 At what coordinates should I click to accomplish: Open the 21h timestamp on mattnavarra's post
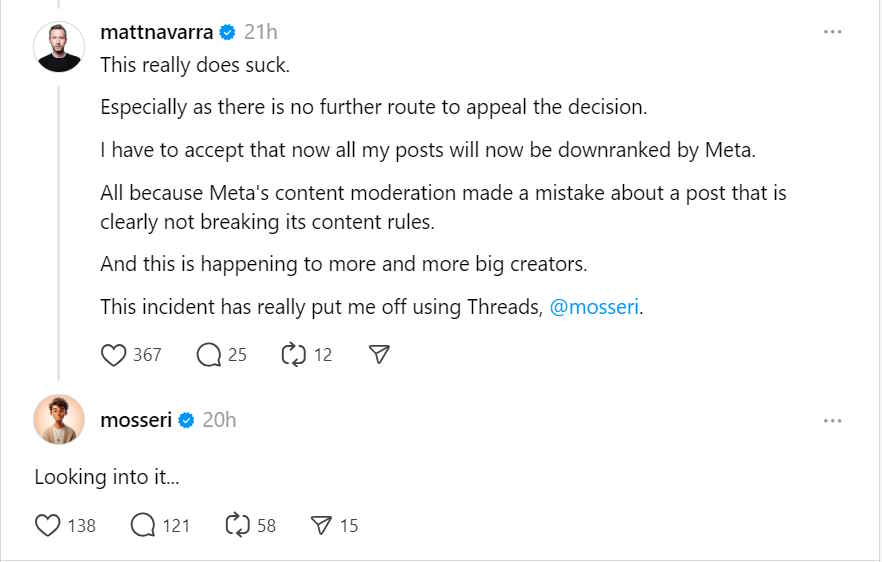(261, 32)
